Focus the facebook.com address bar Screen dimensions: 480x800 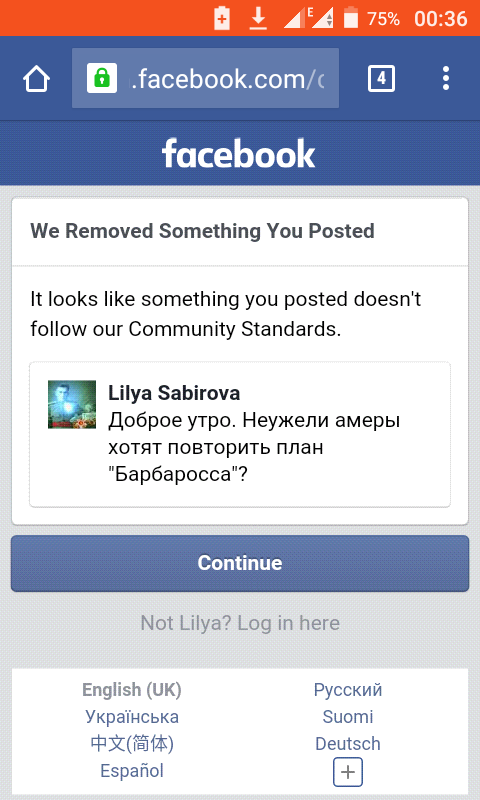pyautogui.click(x=205, y=78)
